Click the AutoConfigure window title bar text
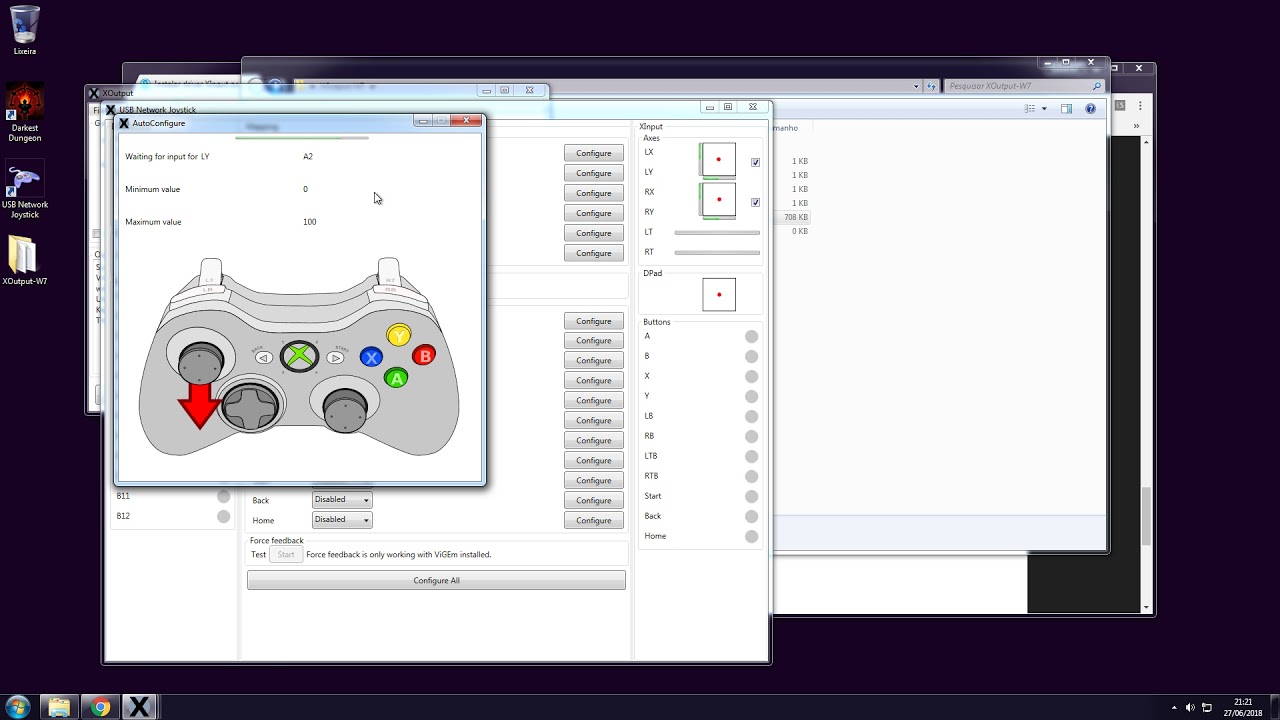1280x720 pixels. (x=159, y=123)
